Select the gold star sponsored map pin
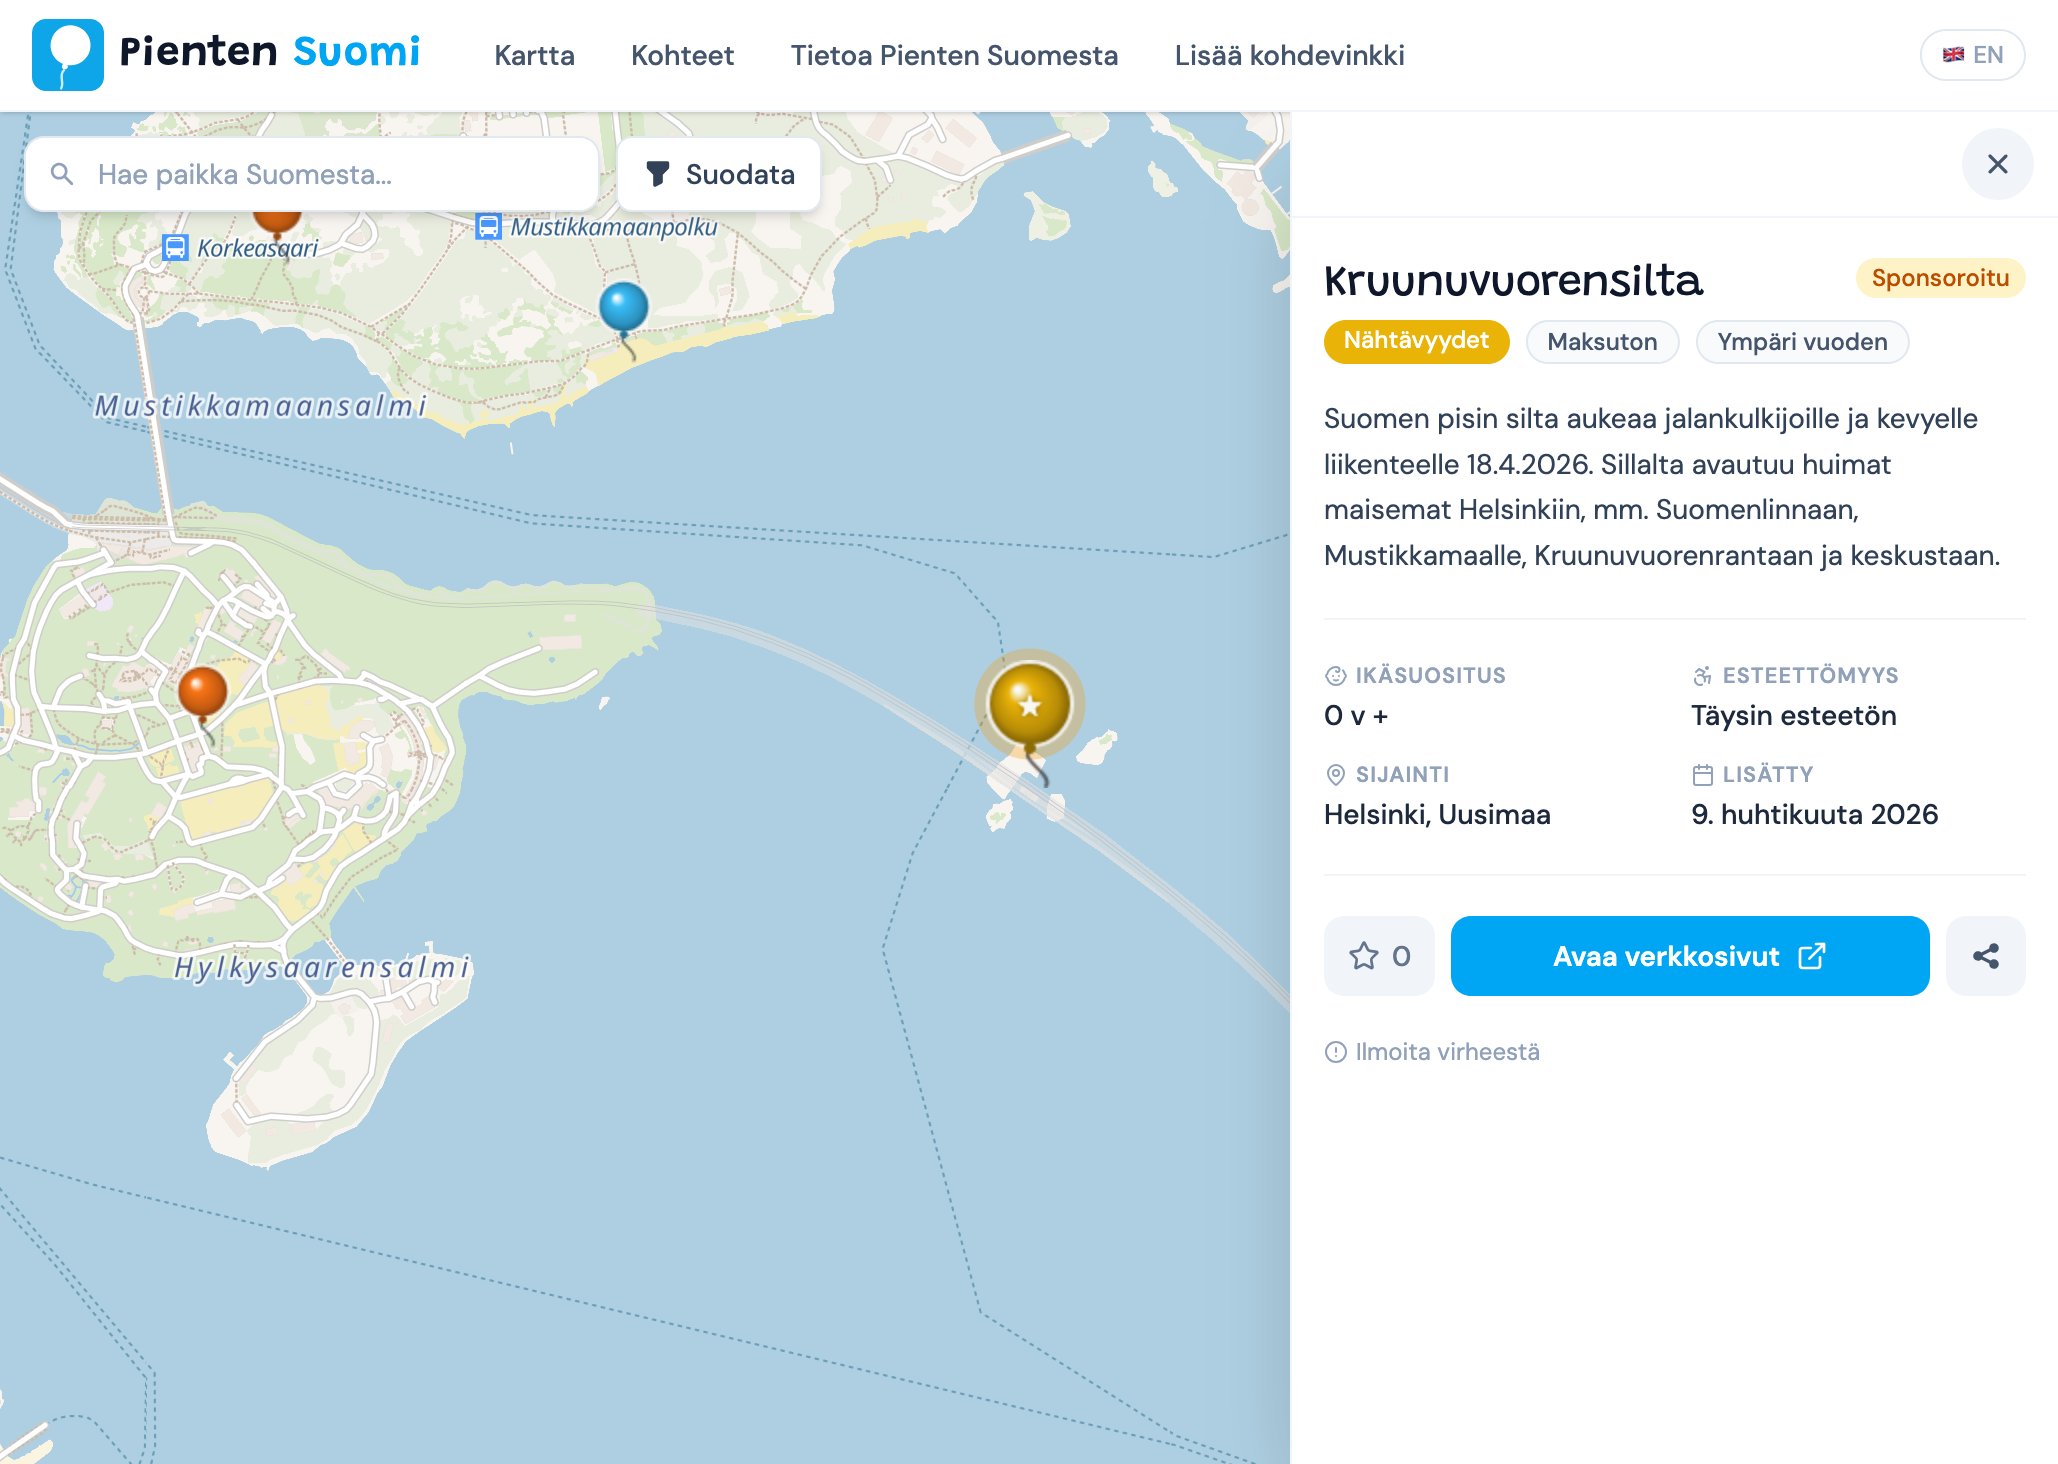This screenshot has width=2058, height=1464. tap(1029, 704)
